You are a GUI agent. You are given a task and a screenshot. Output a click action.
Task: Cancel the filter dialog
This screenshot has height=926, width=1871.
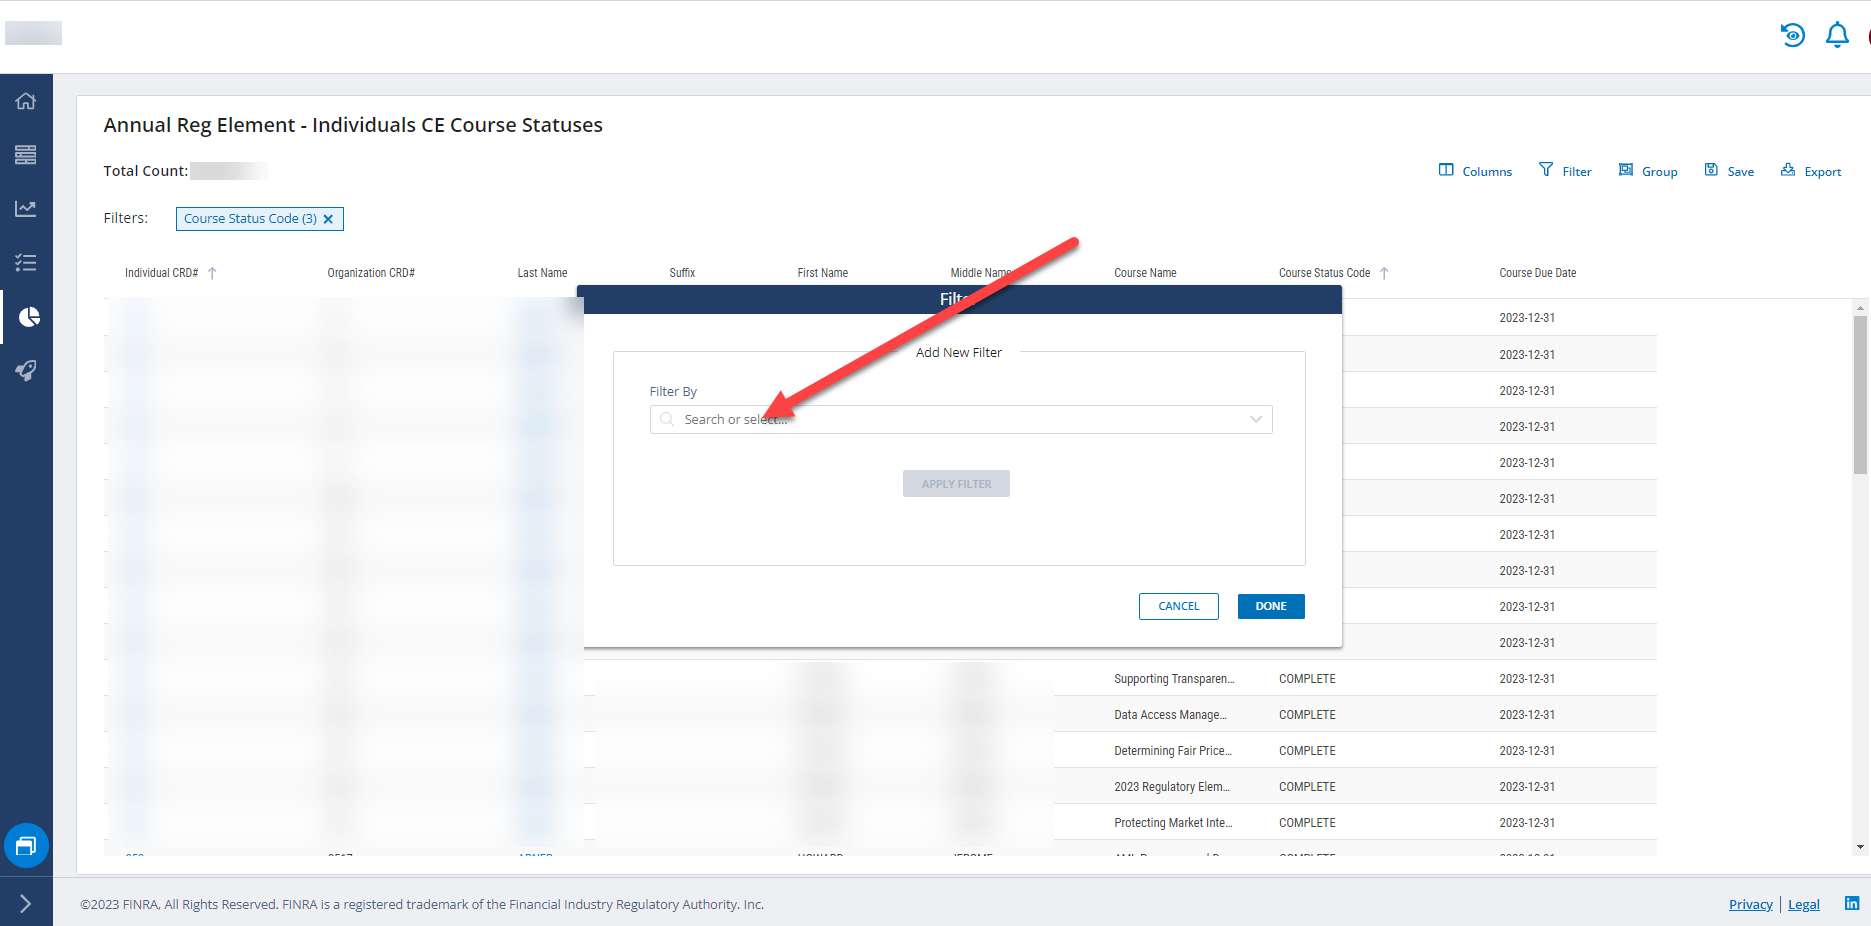1178,606
